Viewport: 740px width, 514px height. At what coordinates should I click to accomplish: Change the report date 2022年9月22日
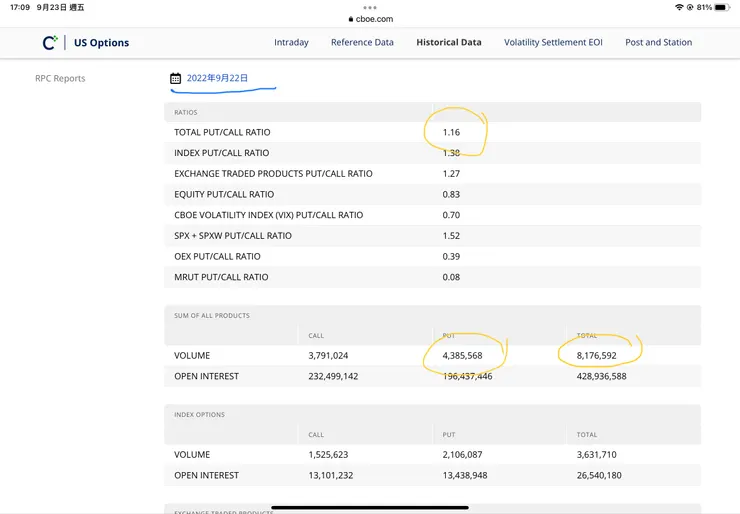(217, 78)
